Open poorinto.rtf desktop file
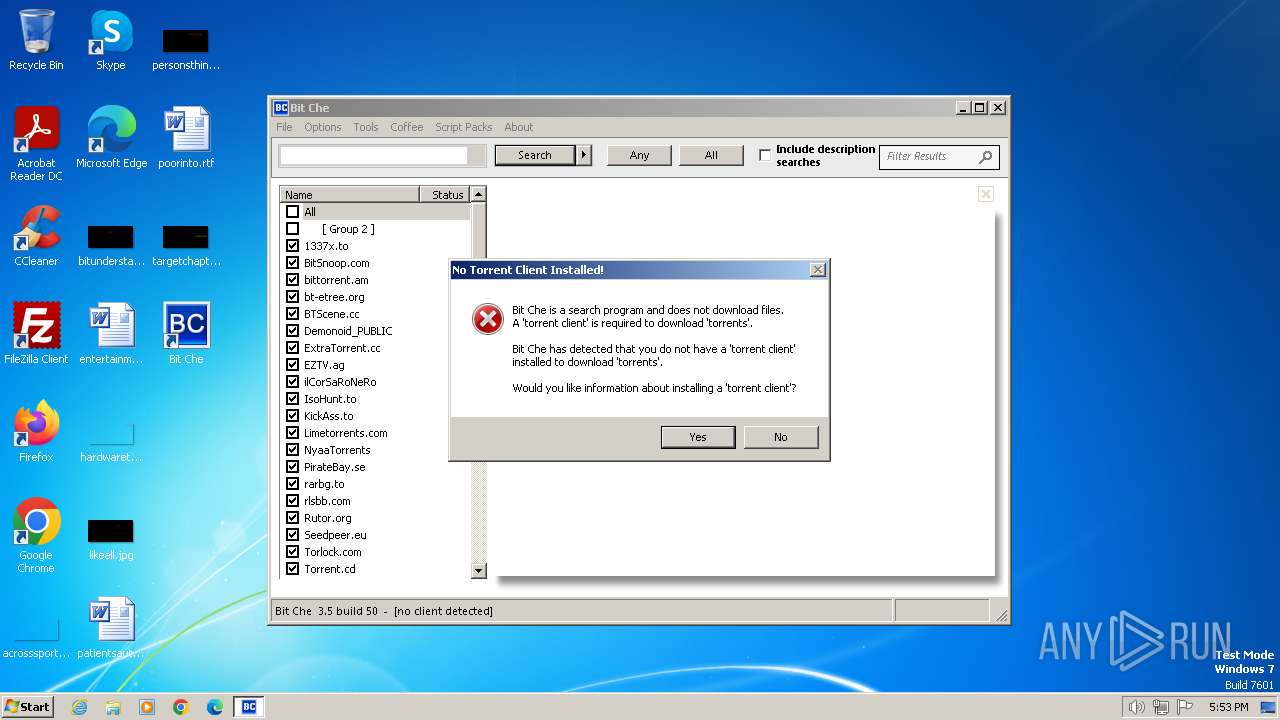1280x720 pixels. 186,137
